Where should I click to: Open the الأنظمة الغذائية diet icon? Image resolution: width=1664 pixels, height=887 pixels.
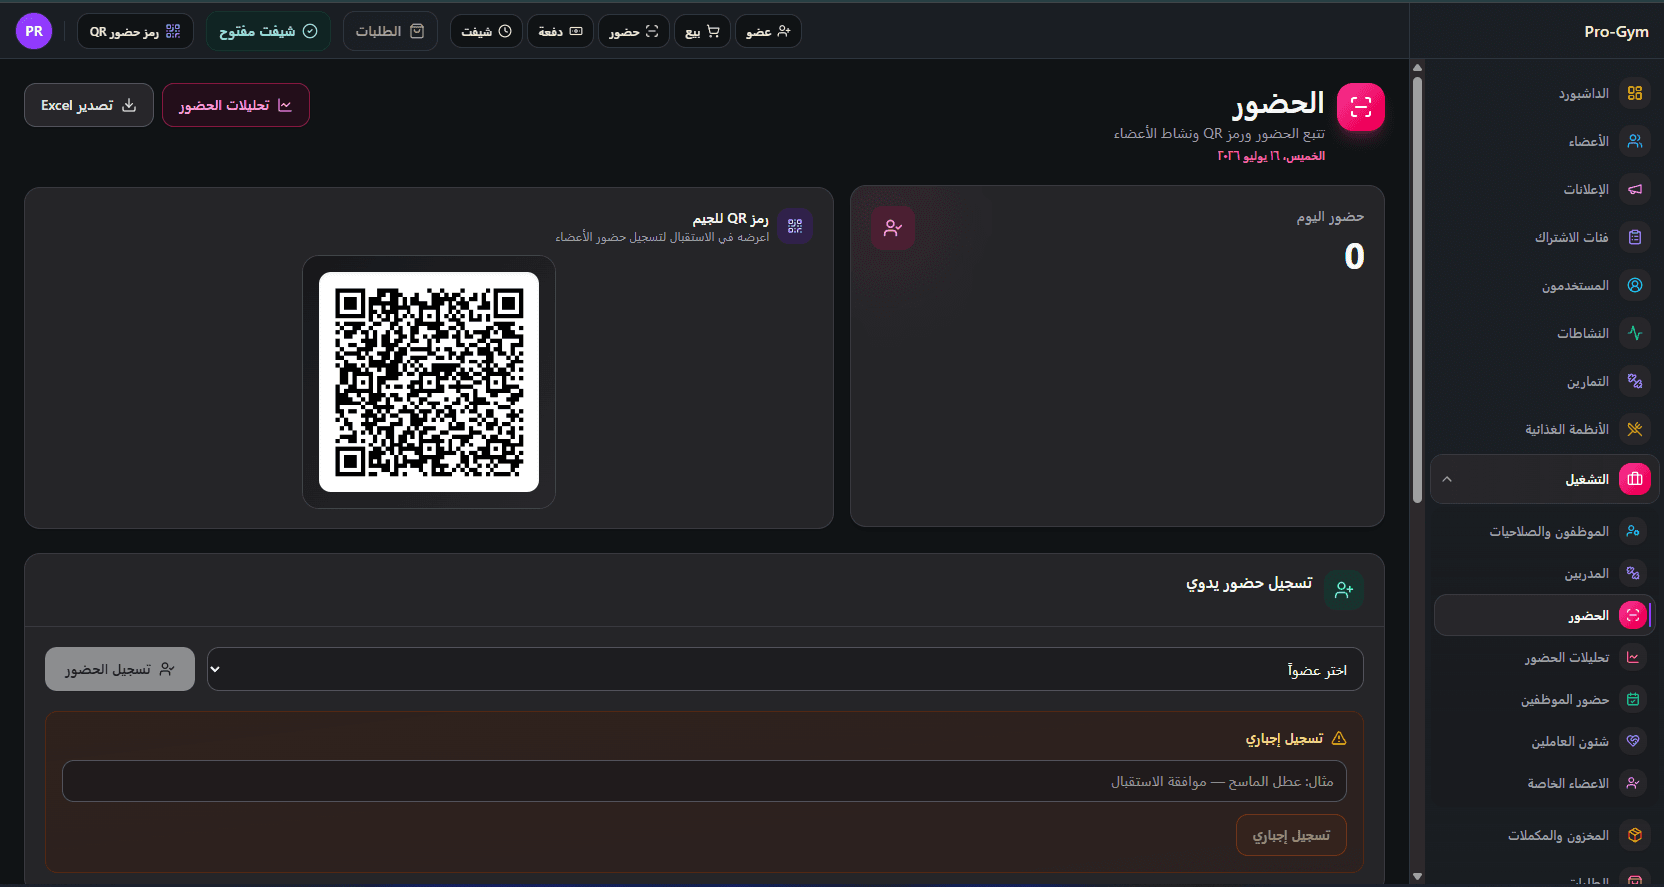1635,429
